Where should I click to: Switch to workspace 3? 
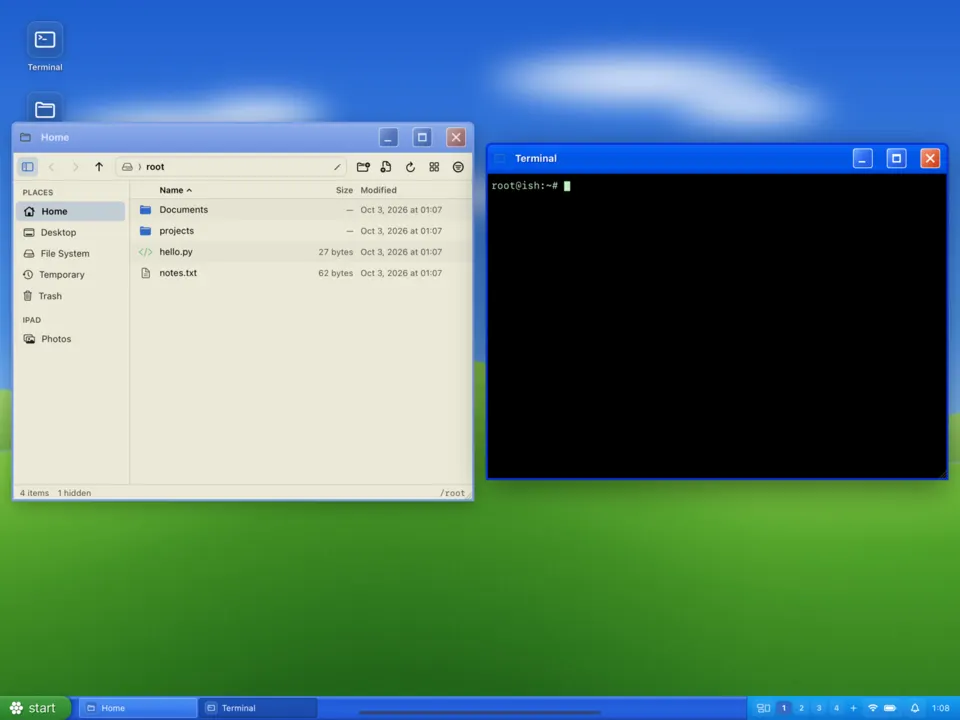[819, 708]
